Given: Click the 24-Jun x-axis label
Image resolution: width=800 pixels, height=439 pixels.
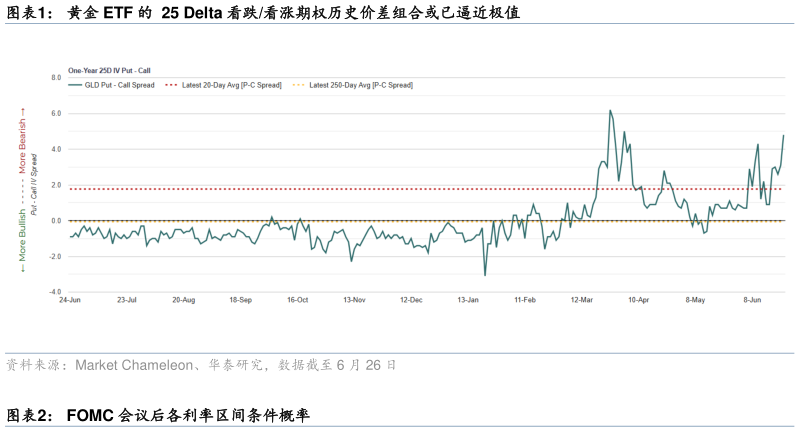Looking at the screenshot, I should pyautogui.click(x=70, y=300).
